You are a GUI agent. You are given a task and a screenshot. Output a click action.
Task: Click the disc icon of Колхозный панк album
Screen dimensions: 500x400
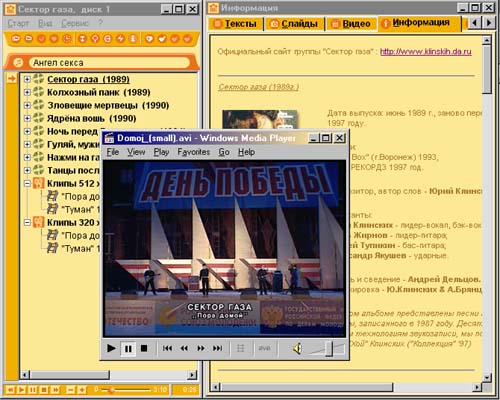pos(38,92)
